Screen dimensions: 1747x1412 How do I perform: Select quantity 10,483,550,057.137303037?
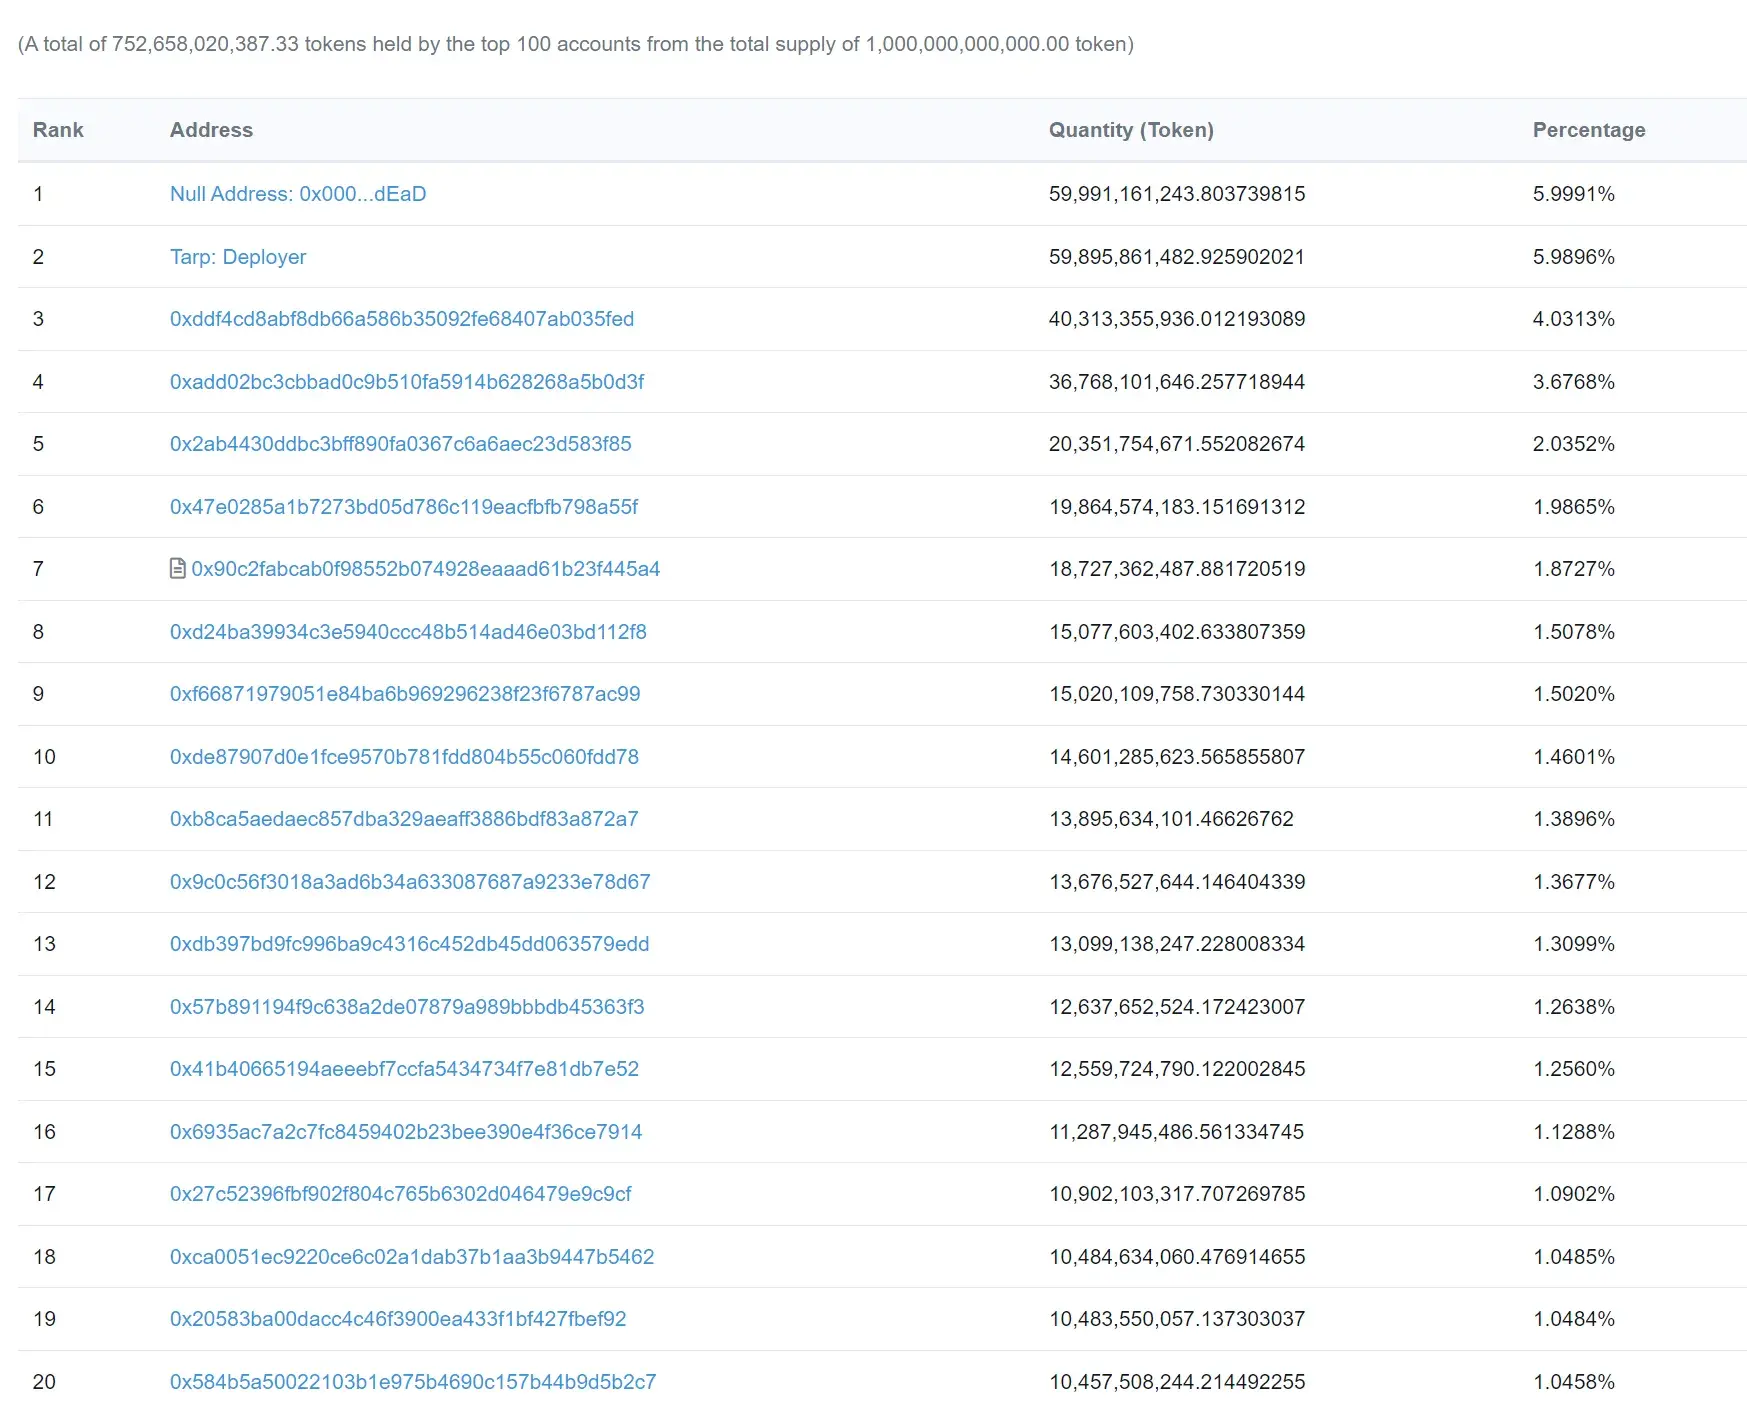pos(1177,1319)
